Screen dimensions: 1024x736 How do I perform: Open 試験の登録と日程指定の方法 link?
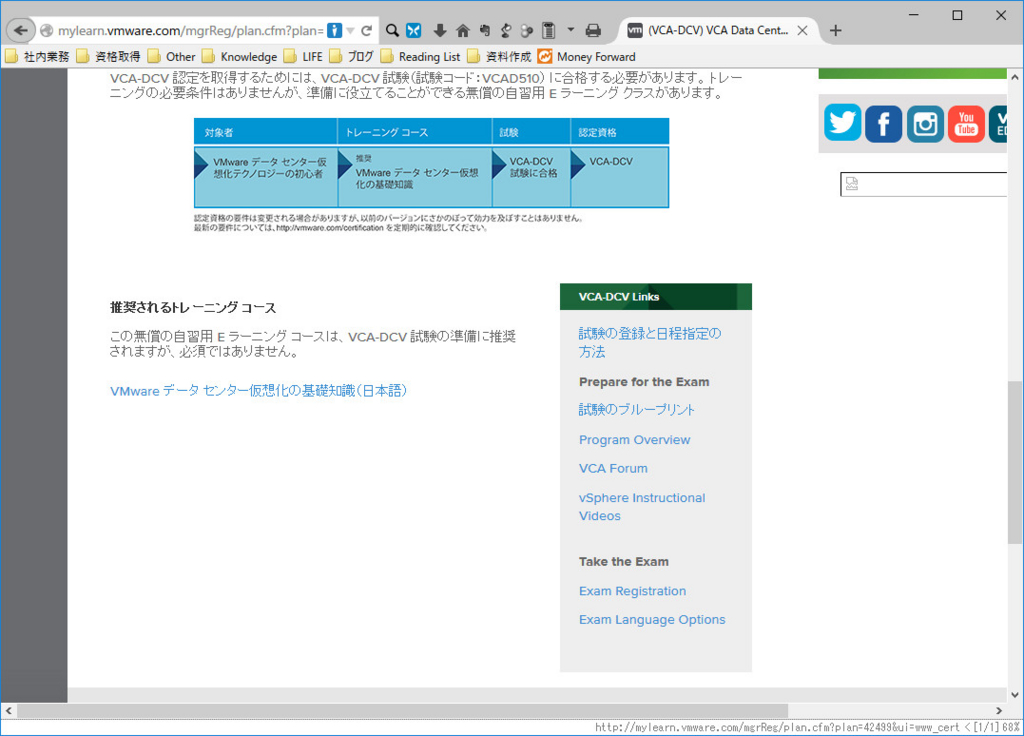[650, 342]
